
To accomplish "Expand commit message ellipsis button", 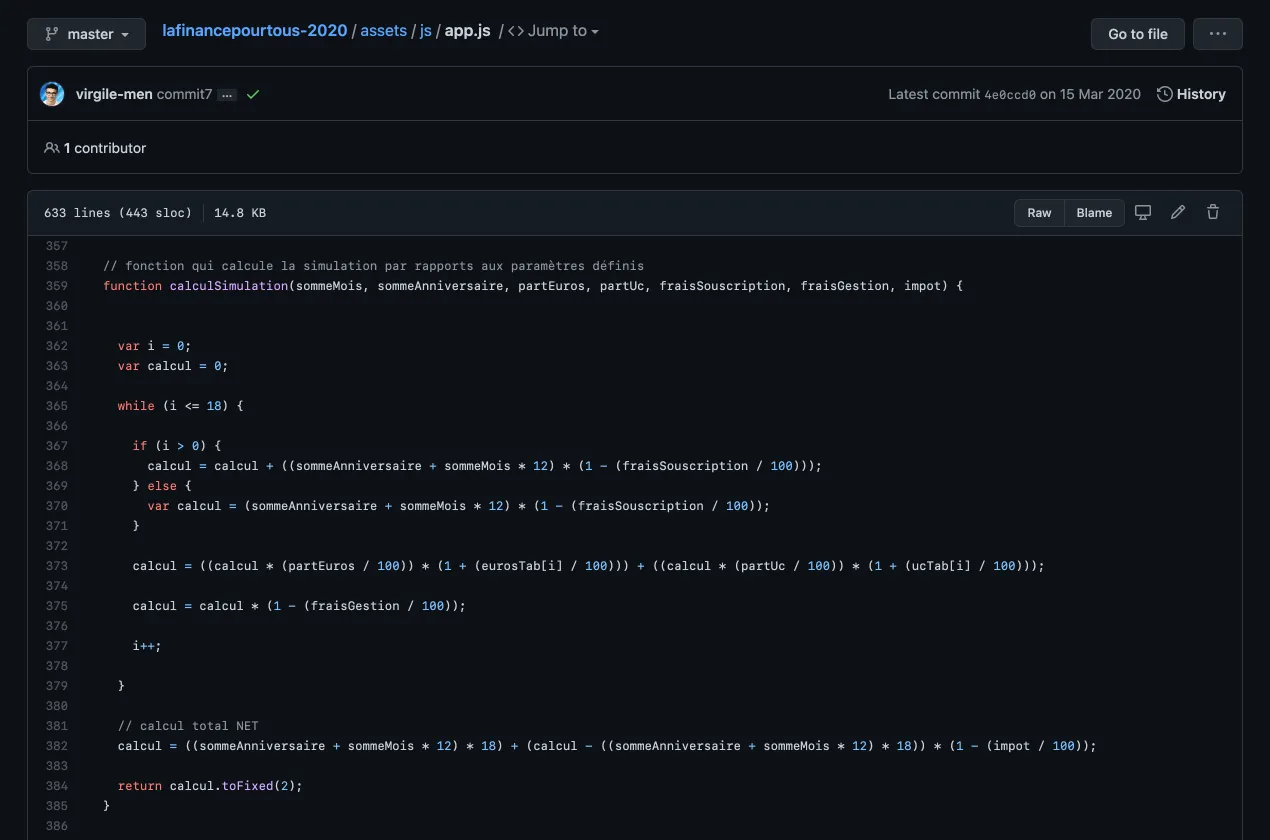I will click(x=227, y=95).
